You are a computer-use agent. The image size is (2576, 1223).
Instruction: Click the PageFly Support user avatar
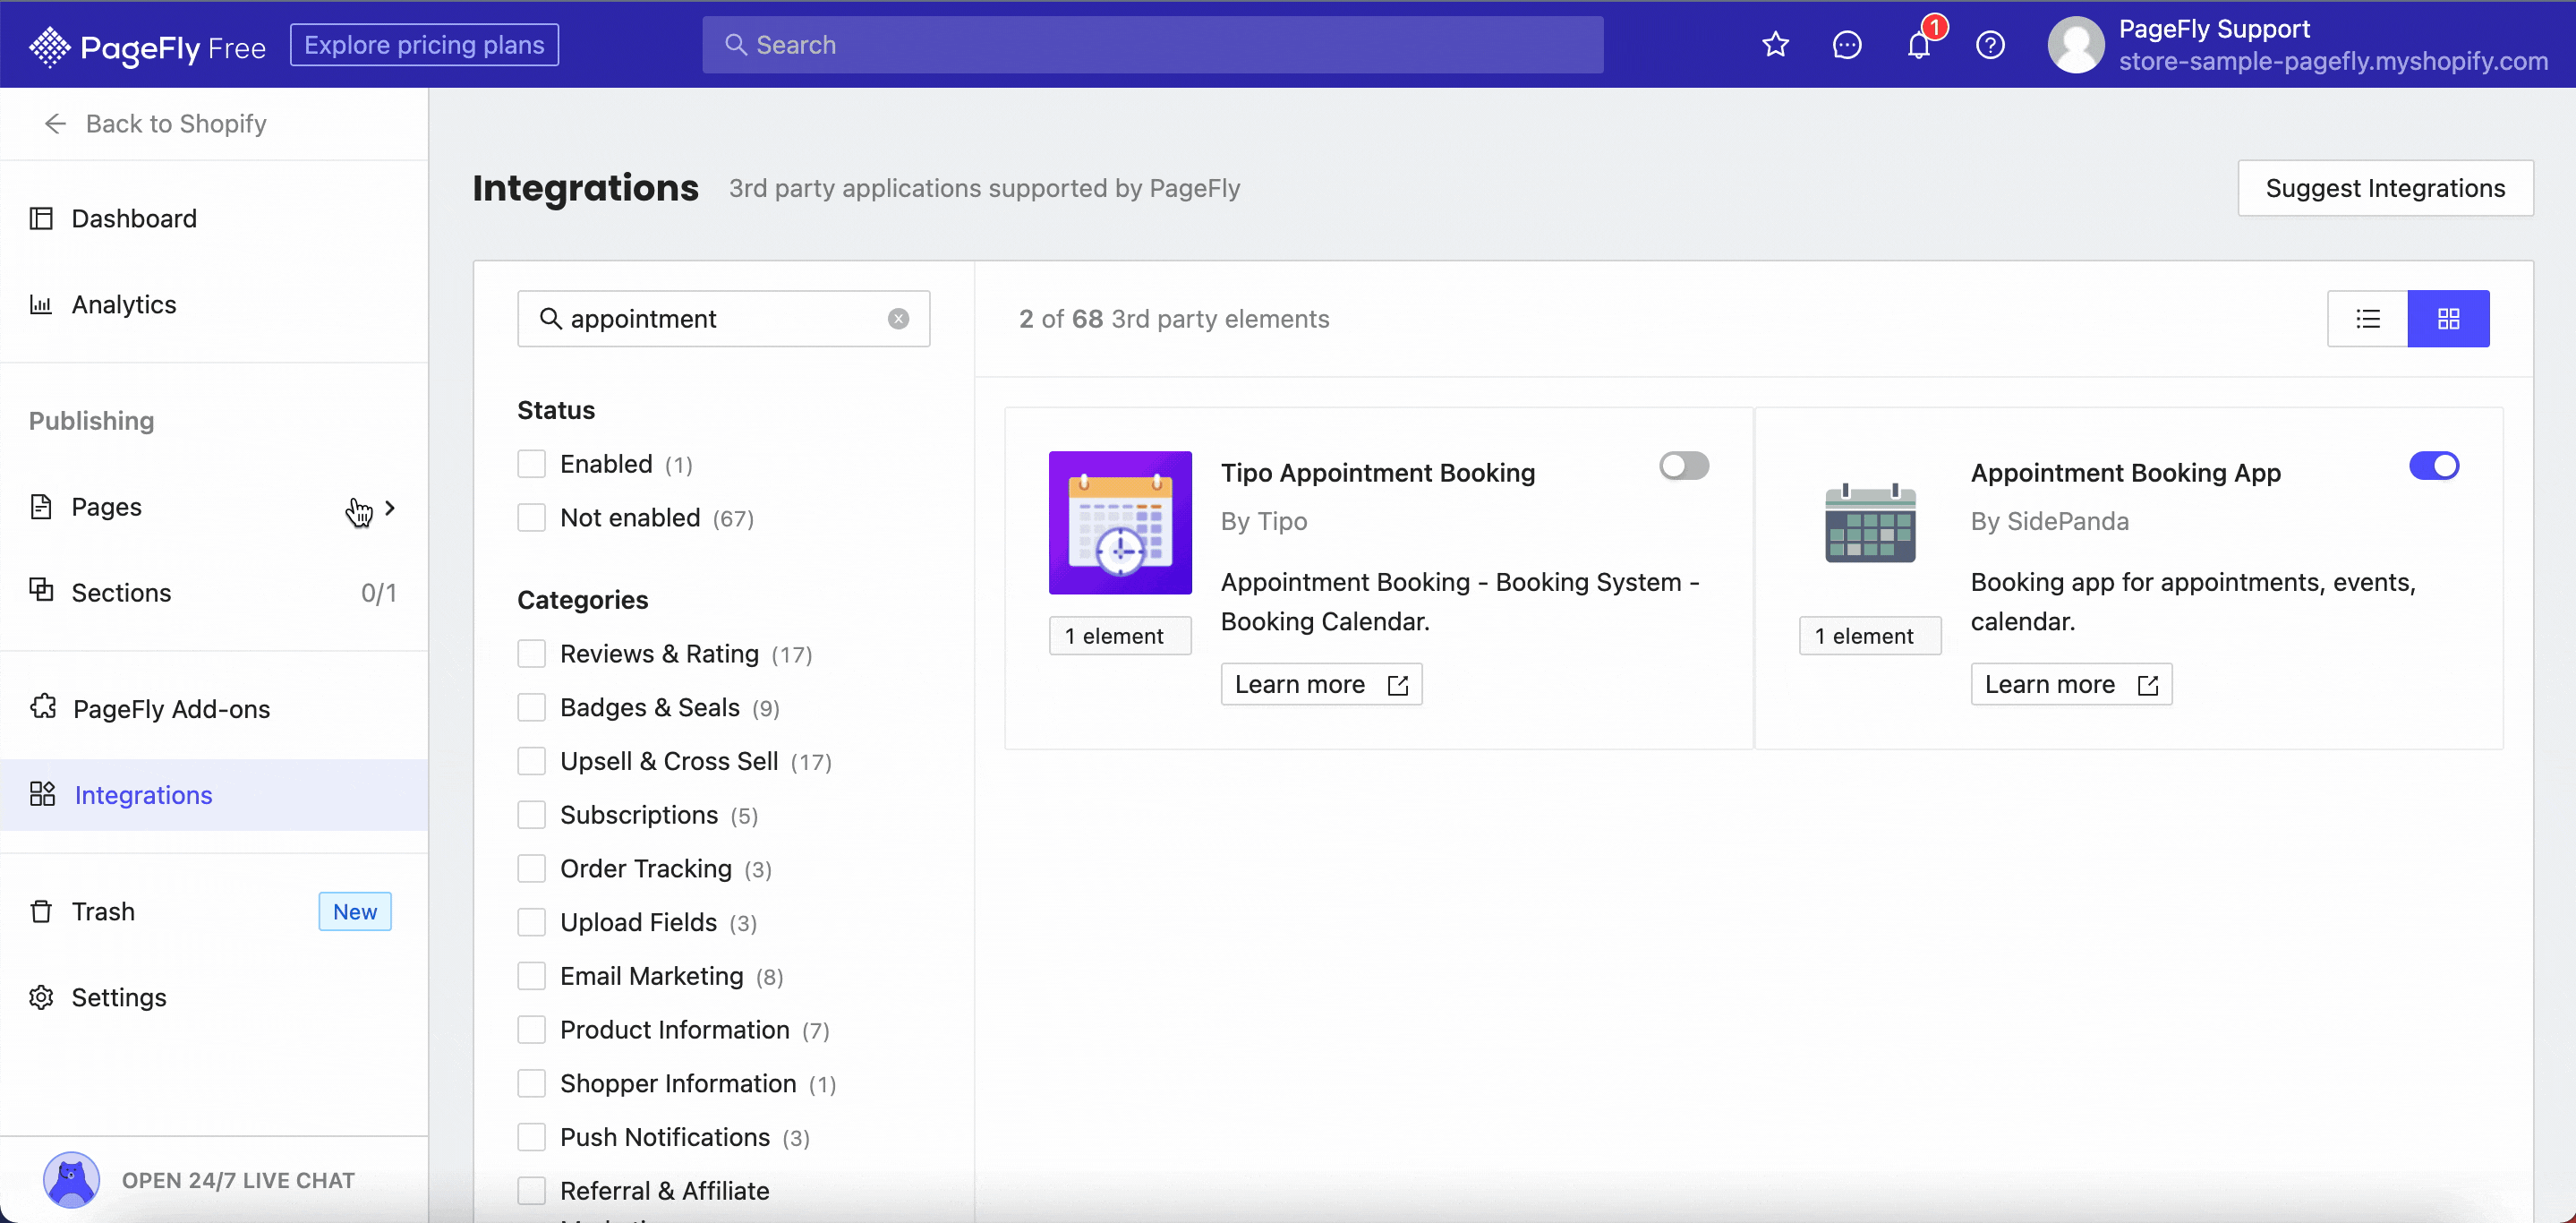2076,45
